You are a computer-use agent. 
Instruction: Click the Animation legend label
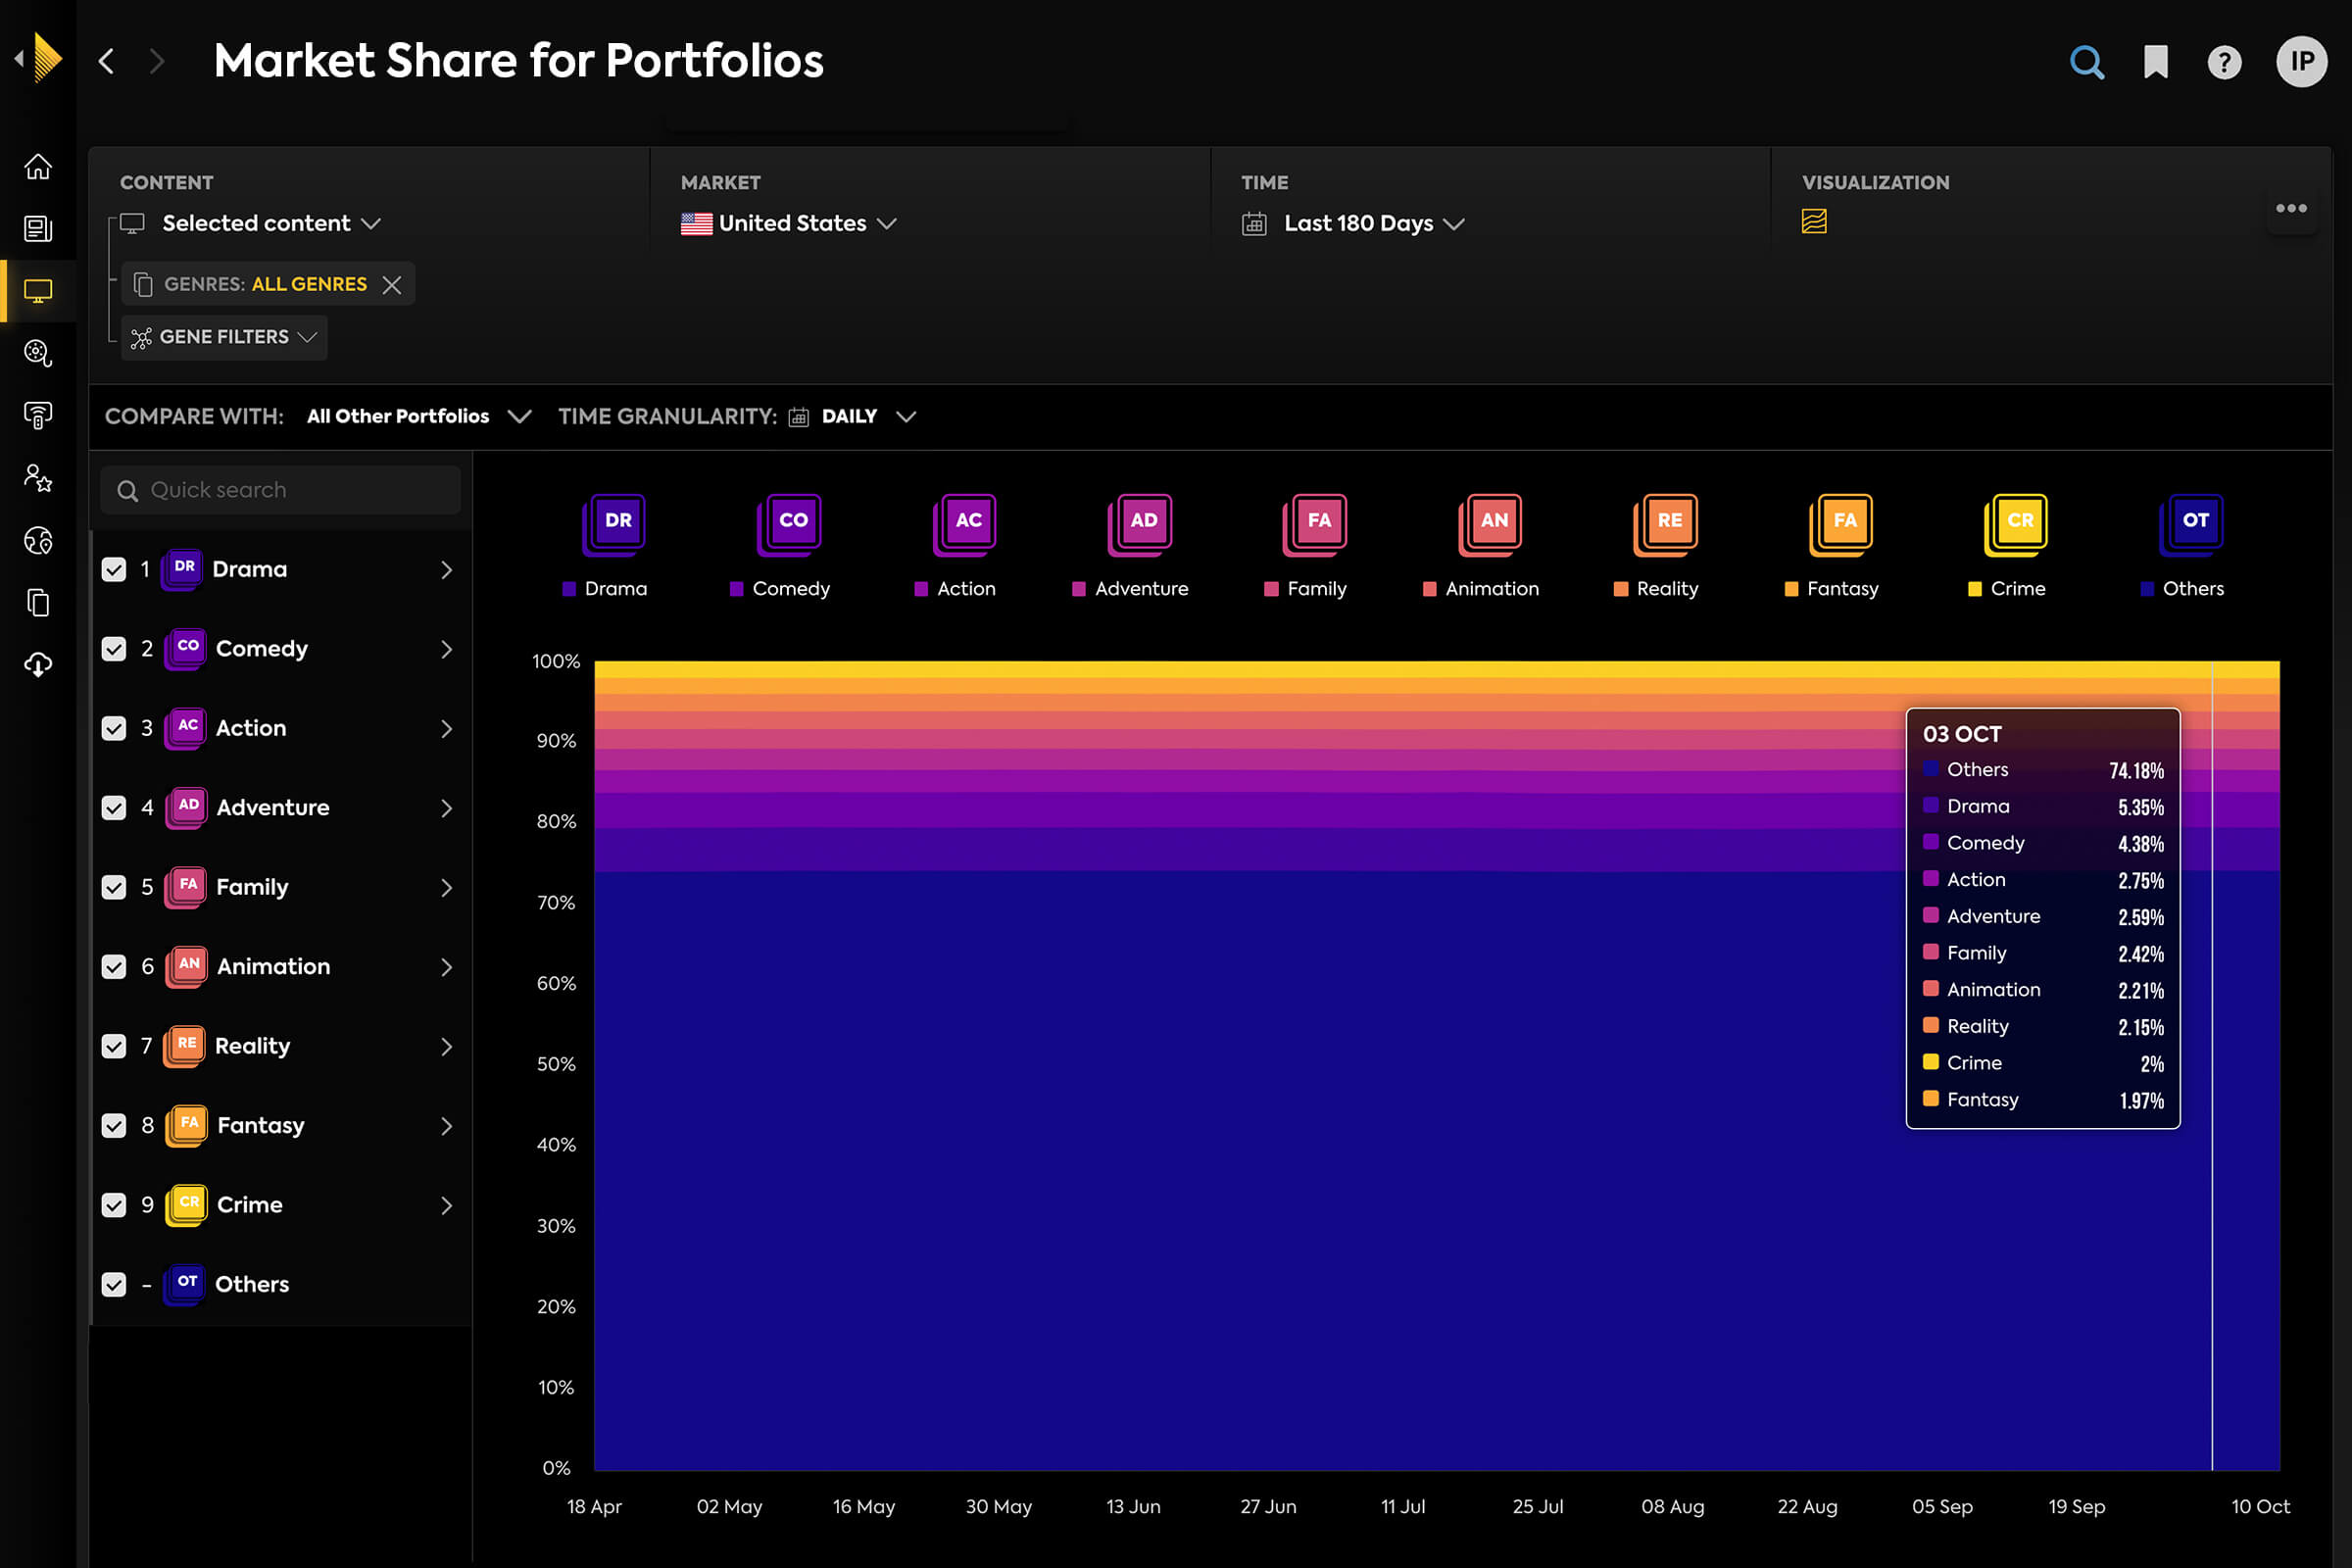(x=1492, y=589)
